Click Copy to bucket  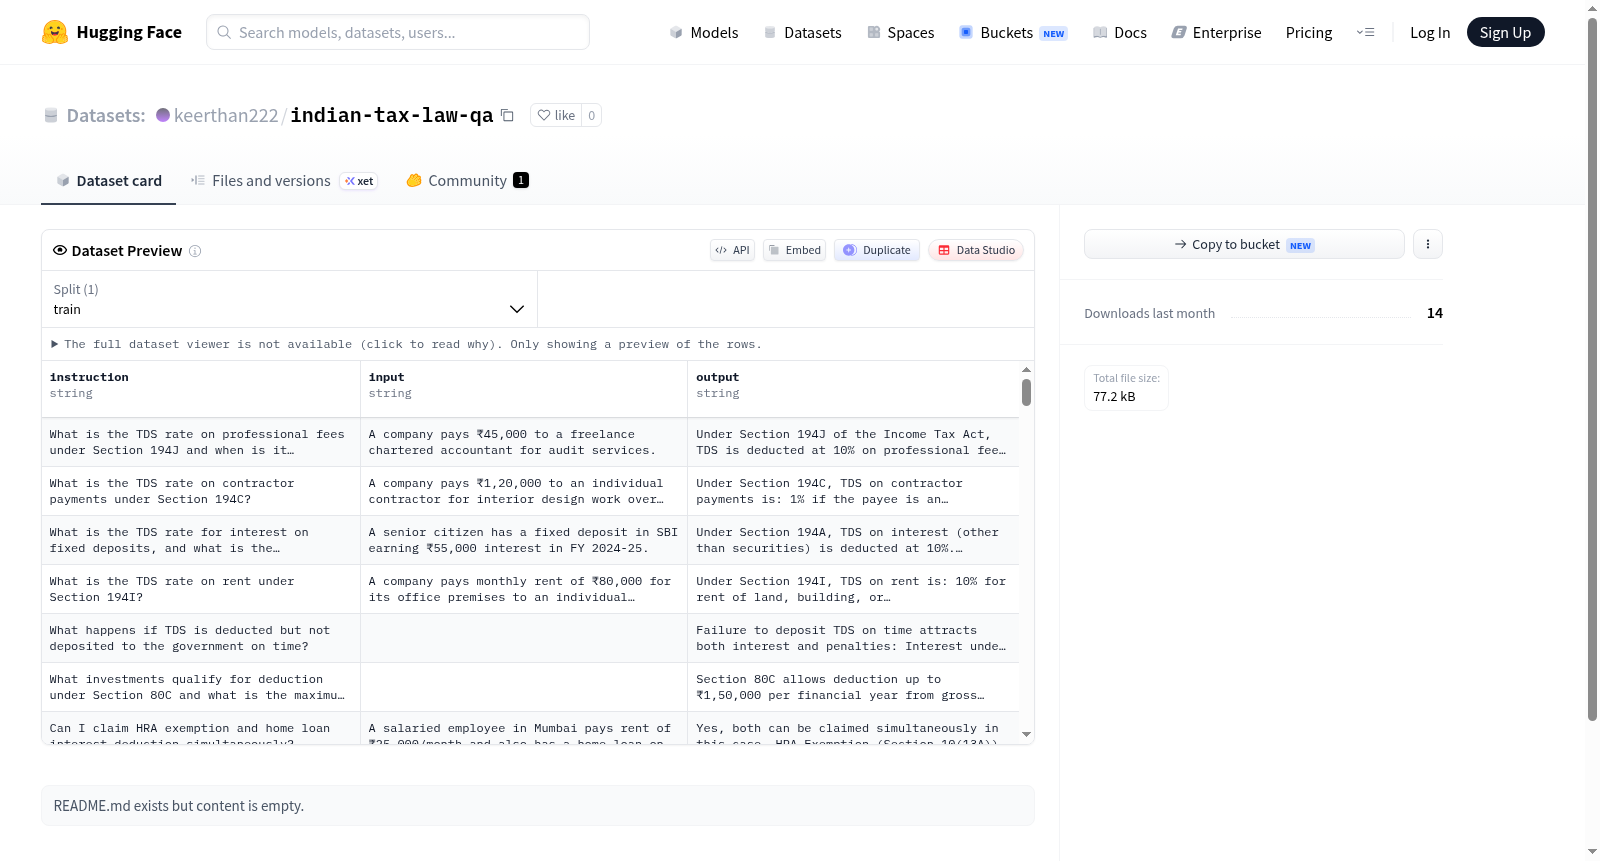click(1244, 244)
